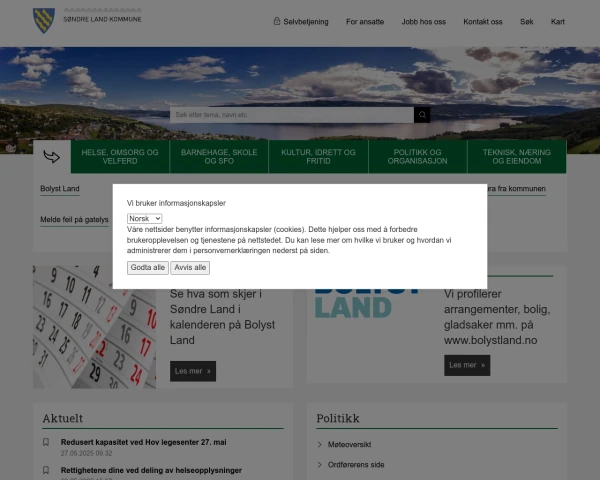Click the magnifier search button in the banner

(x=422, y=115)
